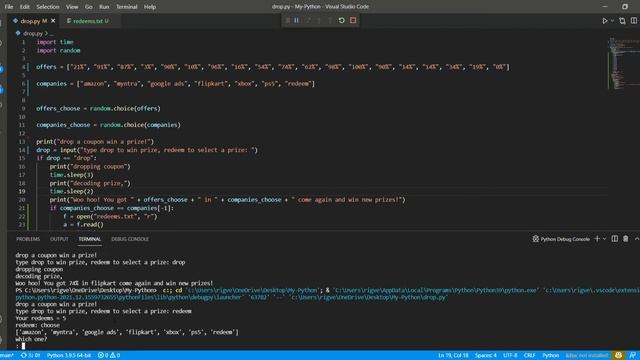640x360 pixels.
Task: Click the Step Over debug icon
Action: (x=308, y=20)
